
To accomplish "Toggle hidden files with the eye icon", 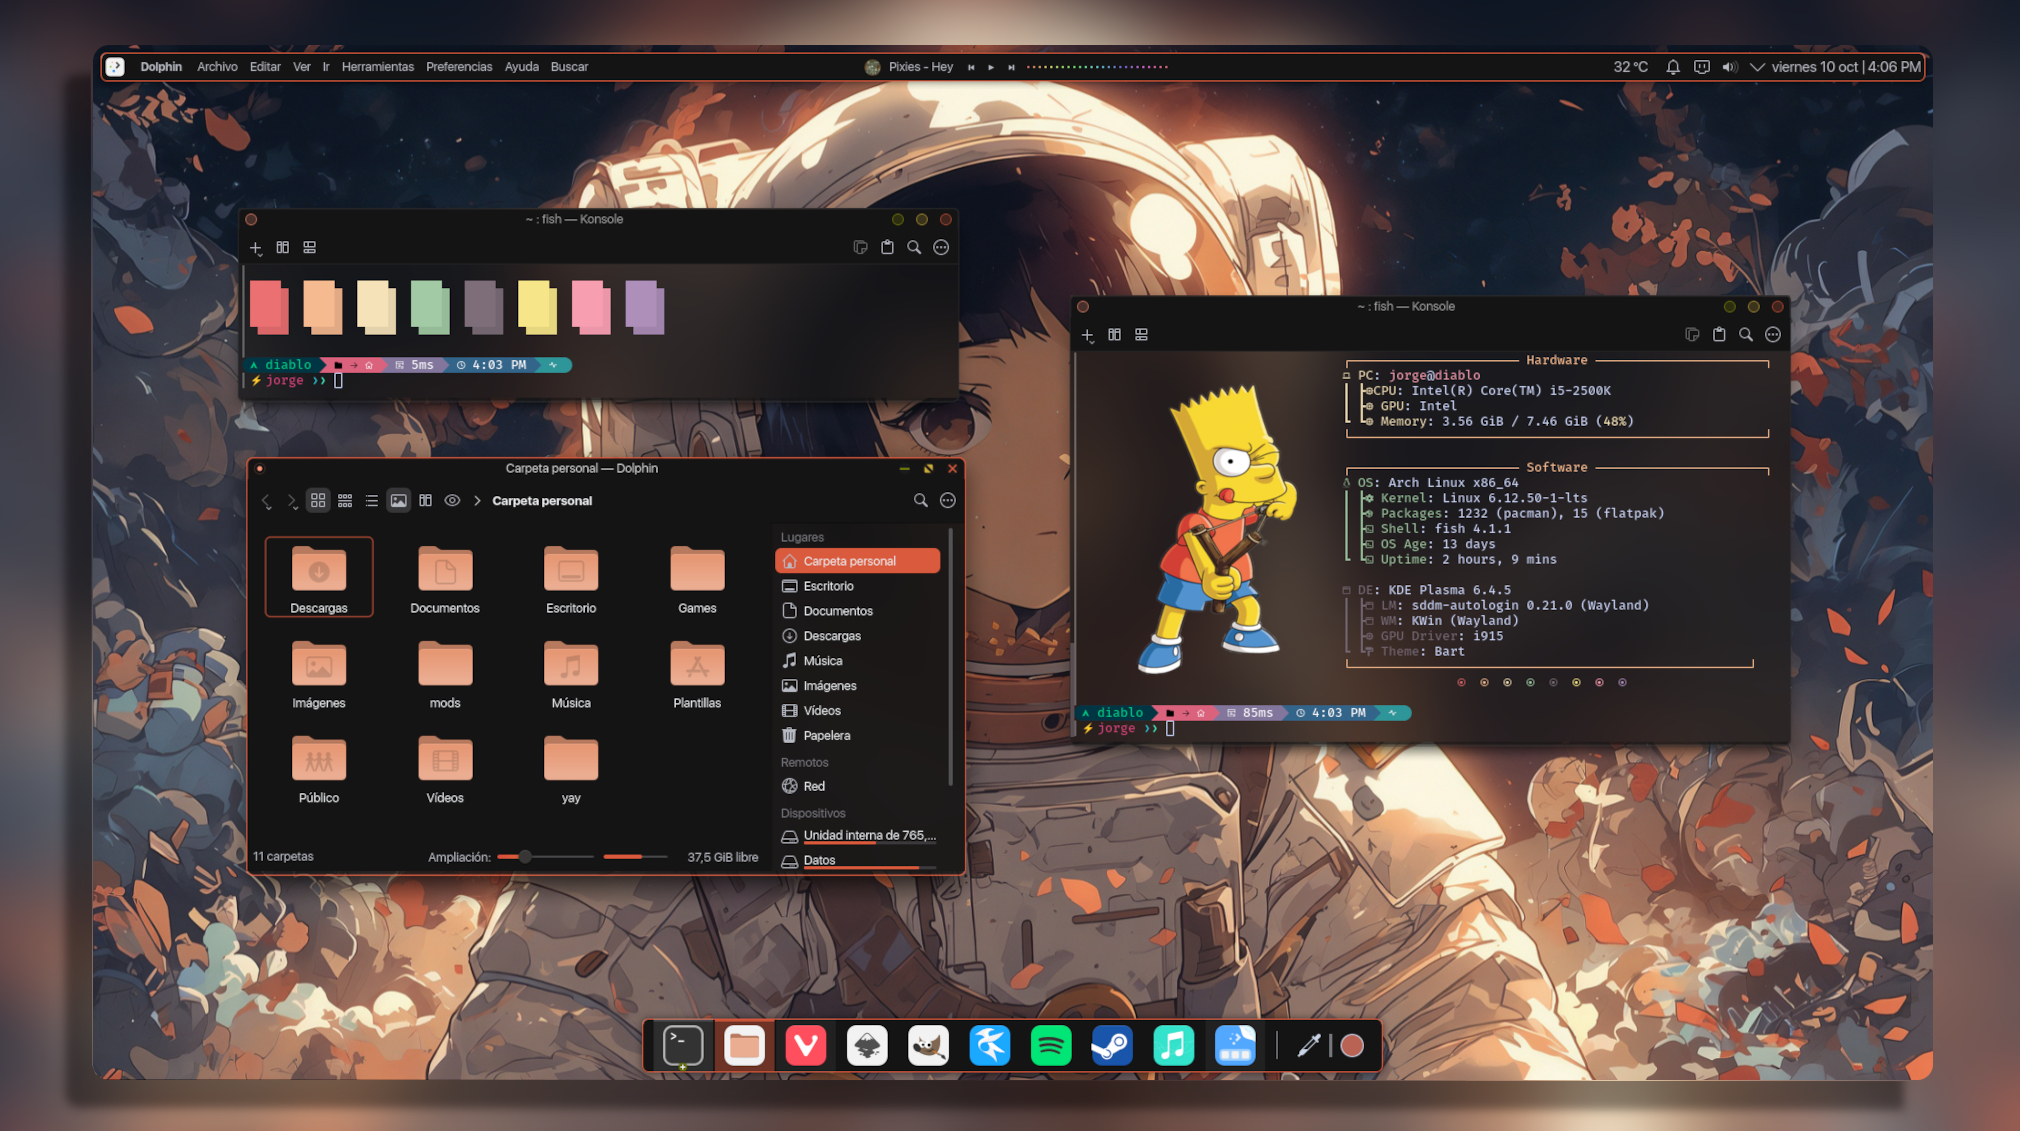I will pos(452,501).
